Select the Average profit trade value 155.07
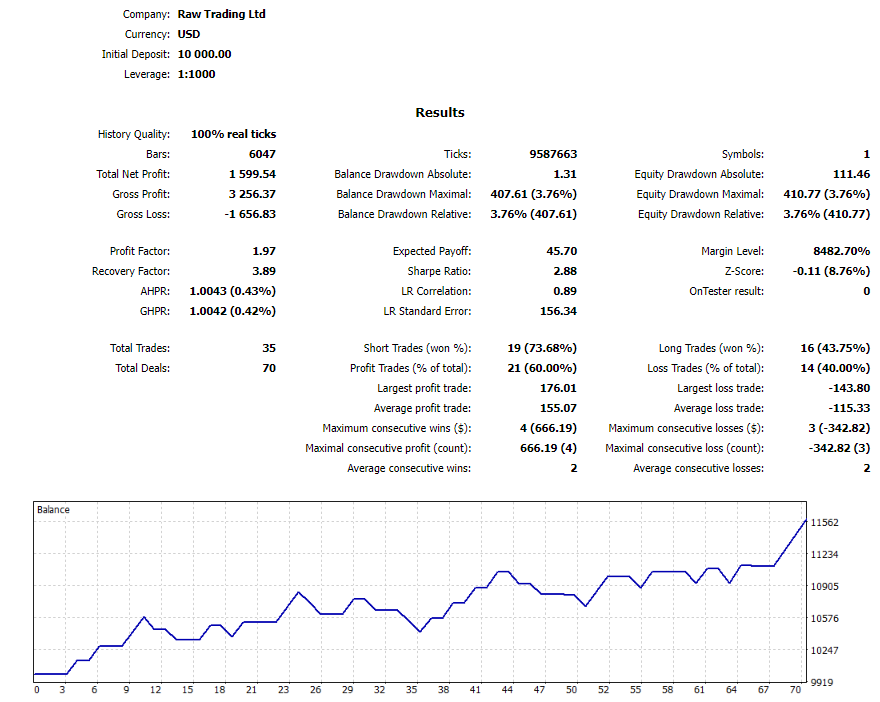This screenshot has width=880, height=702. (558, 409)
